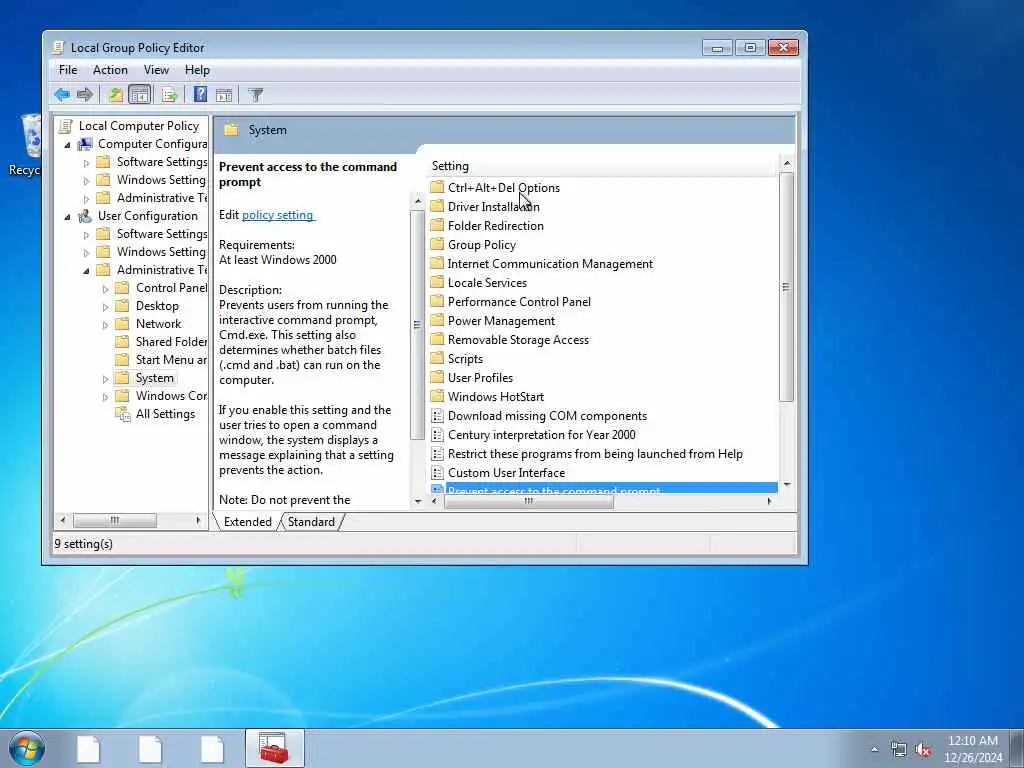The height and width of the screenshot is (768, 1024).
Task: Toggle the Show/Hide Action Pane icon
Action: [224, 95]
